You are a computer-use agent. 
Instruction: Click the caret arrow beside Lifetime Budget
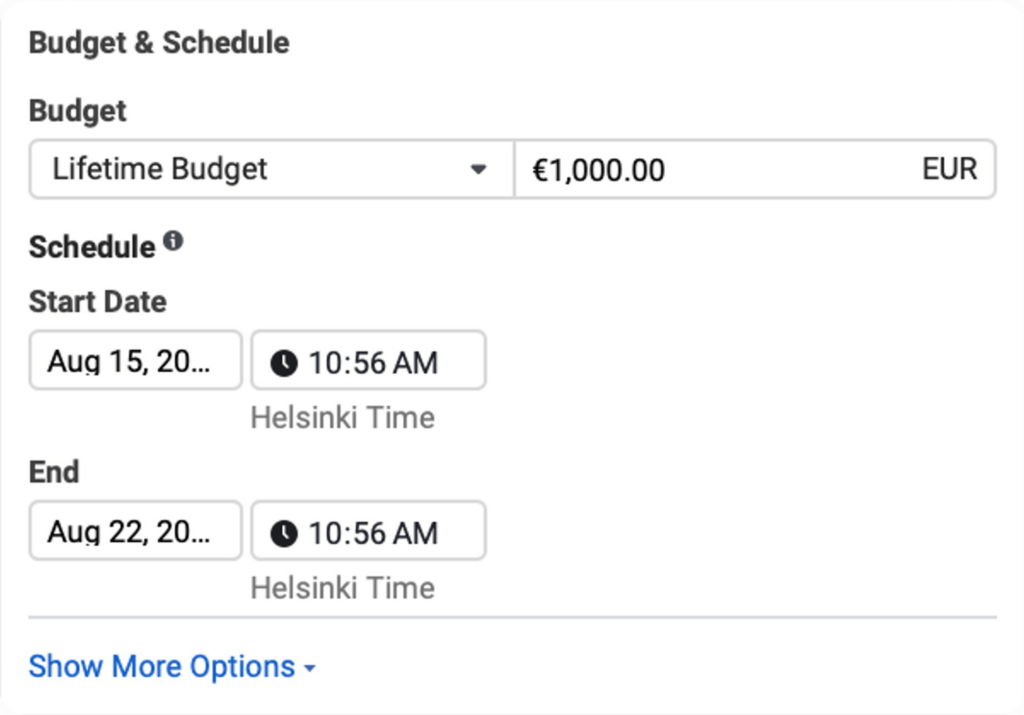click(x=479, y=170)
